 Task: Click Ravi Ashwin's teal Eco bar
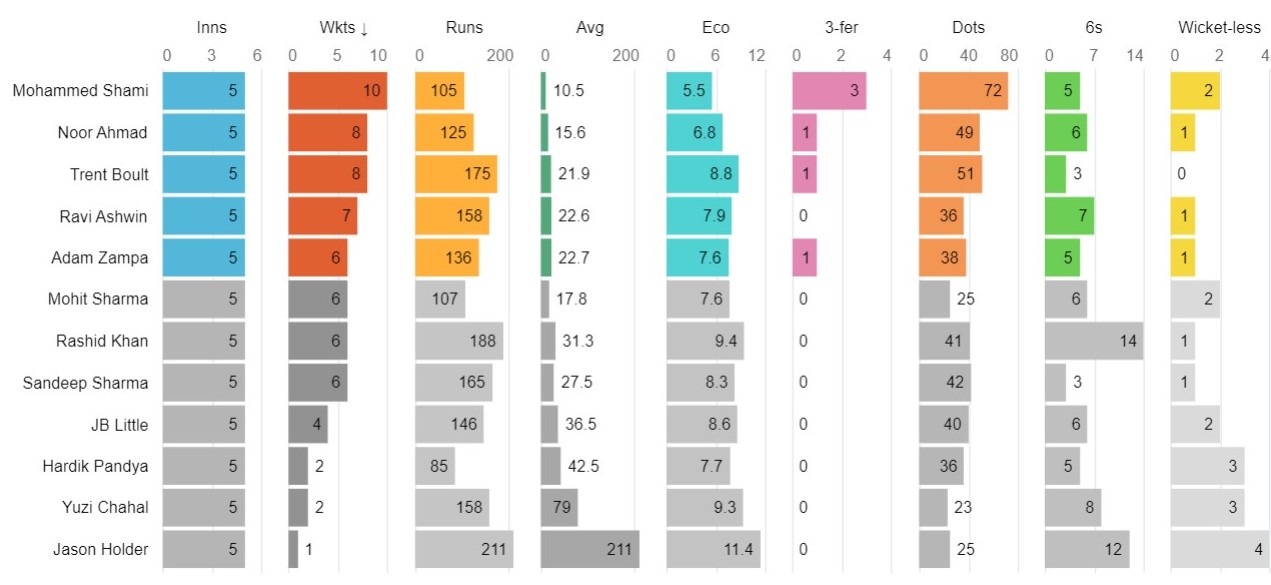click(x=699, y=216)
